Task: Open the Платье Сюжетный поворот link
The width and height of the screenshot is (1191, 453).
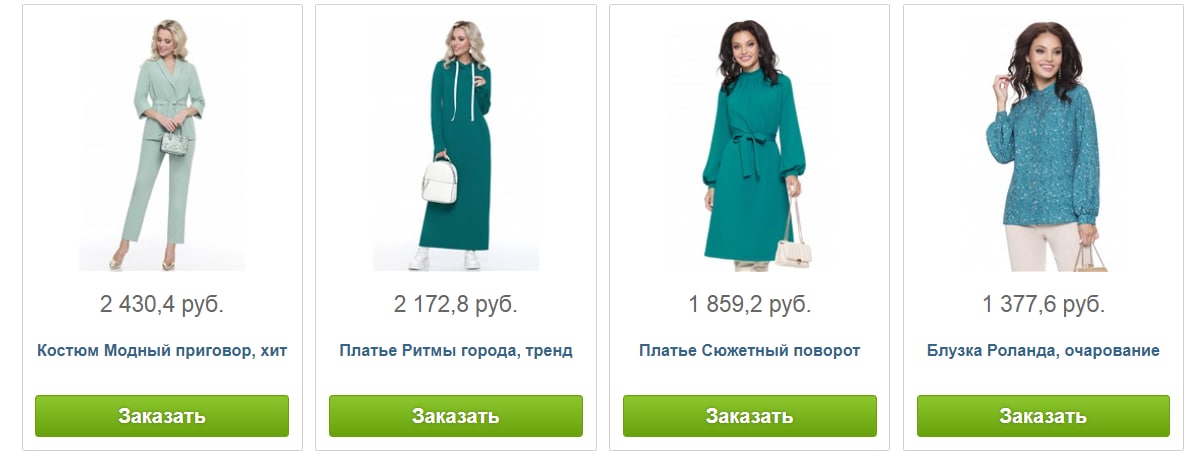Action: point(750,351)
